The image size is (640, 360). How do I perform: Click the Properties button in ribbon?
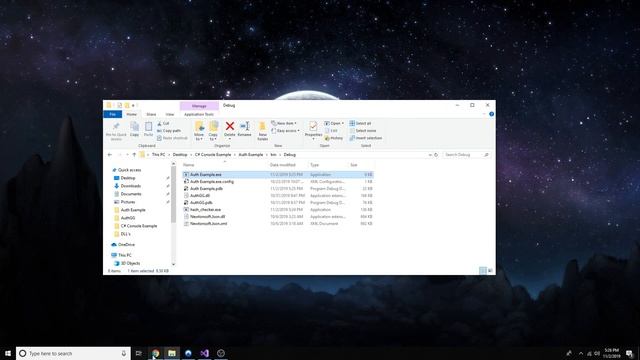[x=313, y=130]
